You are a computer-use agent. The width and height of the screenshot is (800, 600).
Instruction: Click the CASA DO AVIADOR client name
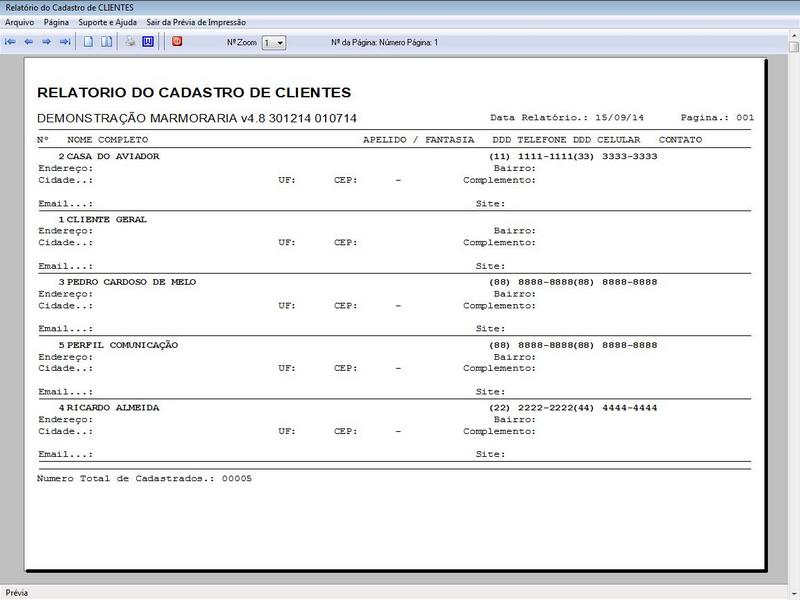coord(113,156)
